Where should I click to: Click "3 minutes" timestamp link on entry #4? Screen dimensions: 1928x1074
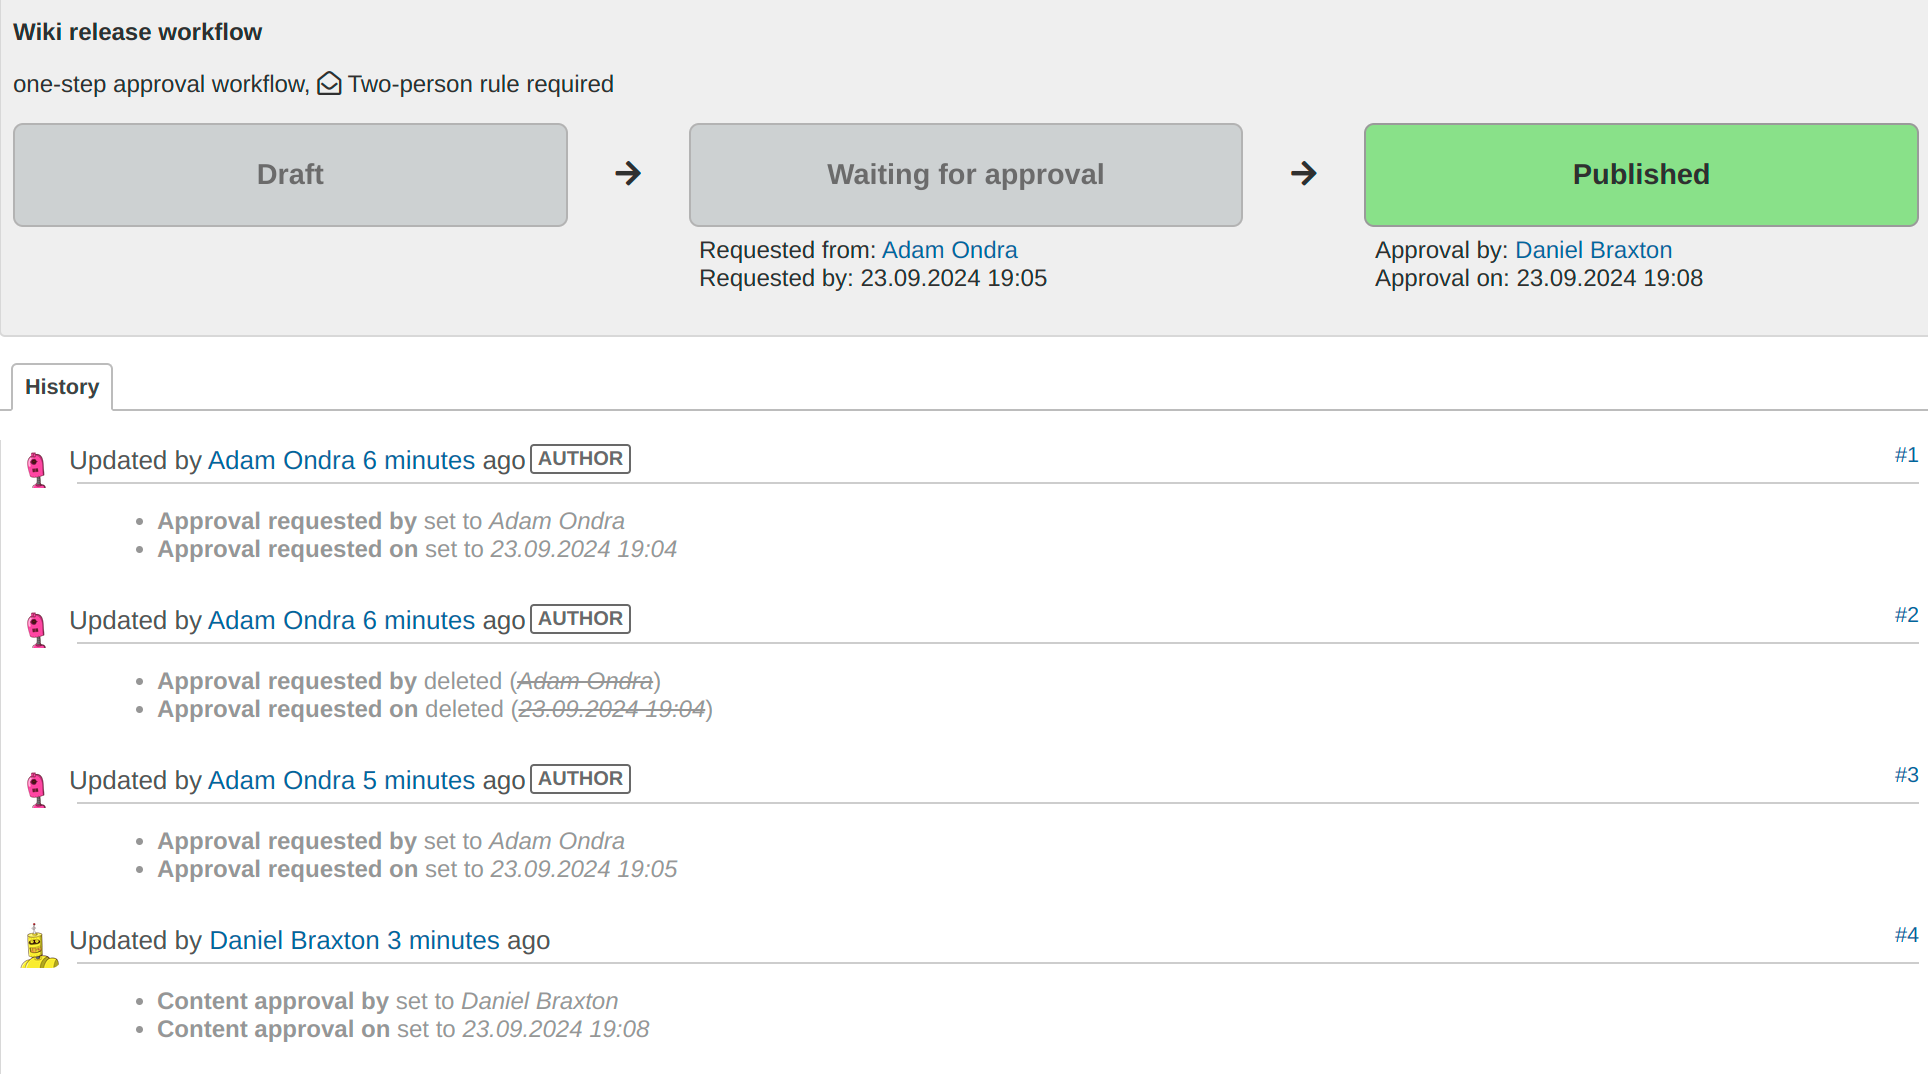coord(443,940)
